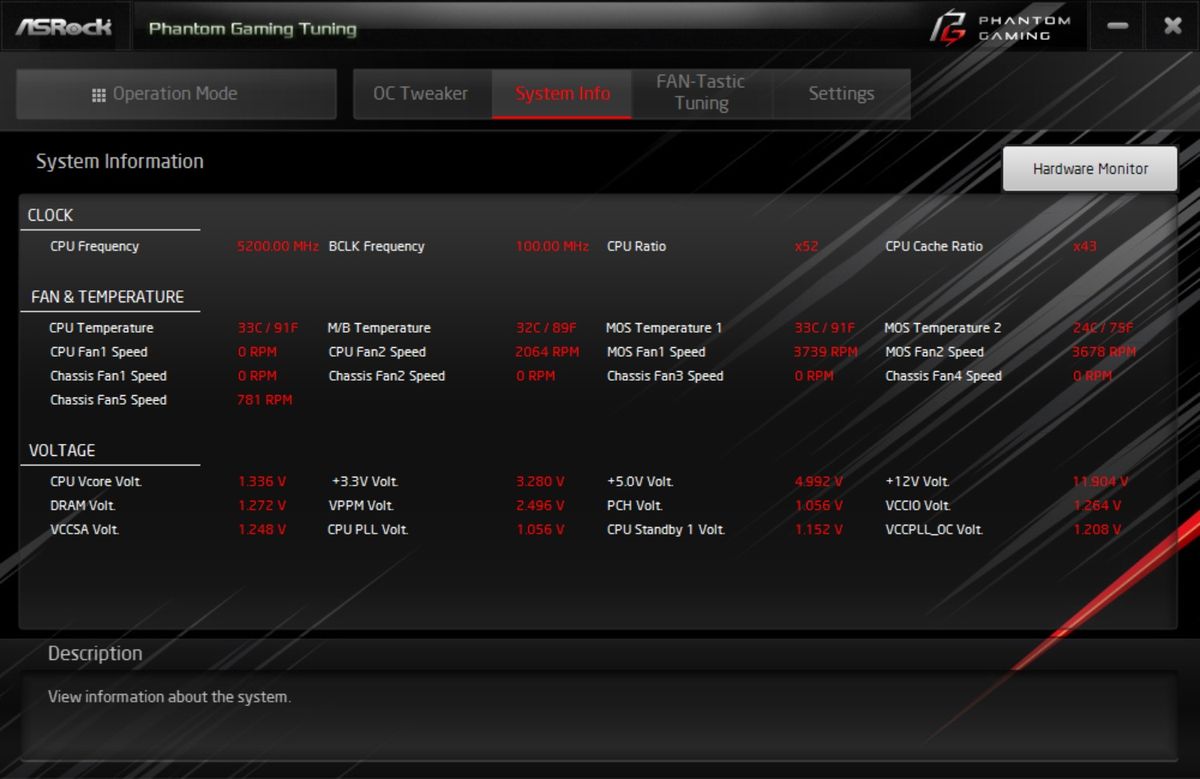Click the CPU Standby 1 Volt. value 1.152 V

point(819,530)
